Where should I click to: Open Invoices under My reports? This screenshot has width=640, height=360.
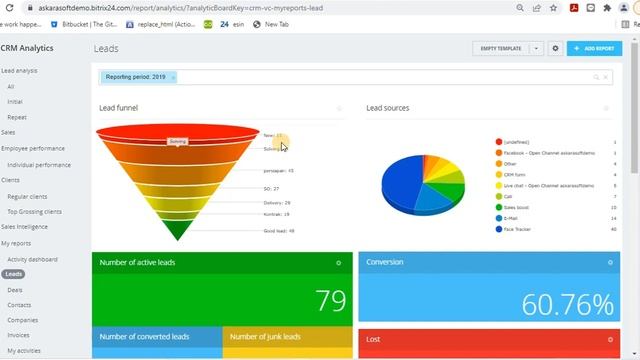[x=18, y=335]
